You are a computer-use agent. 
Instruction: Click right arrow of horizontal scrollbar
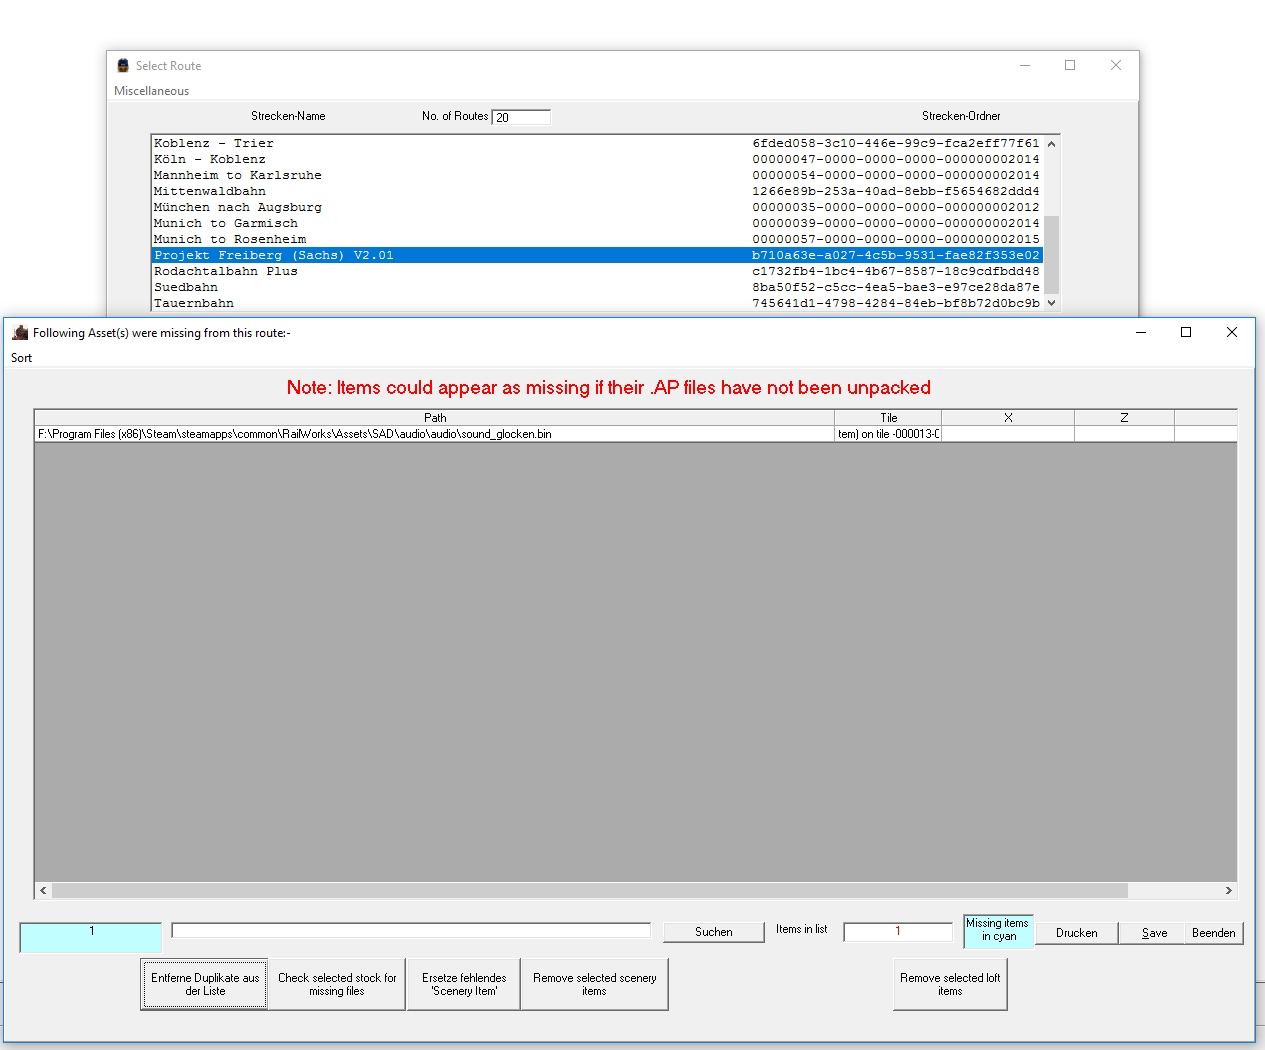pos(1229,890)
